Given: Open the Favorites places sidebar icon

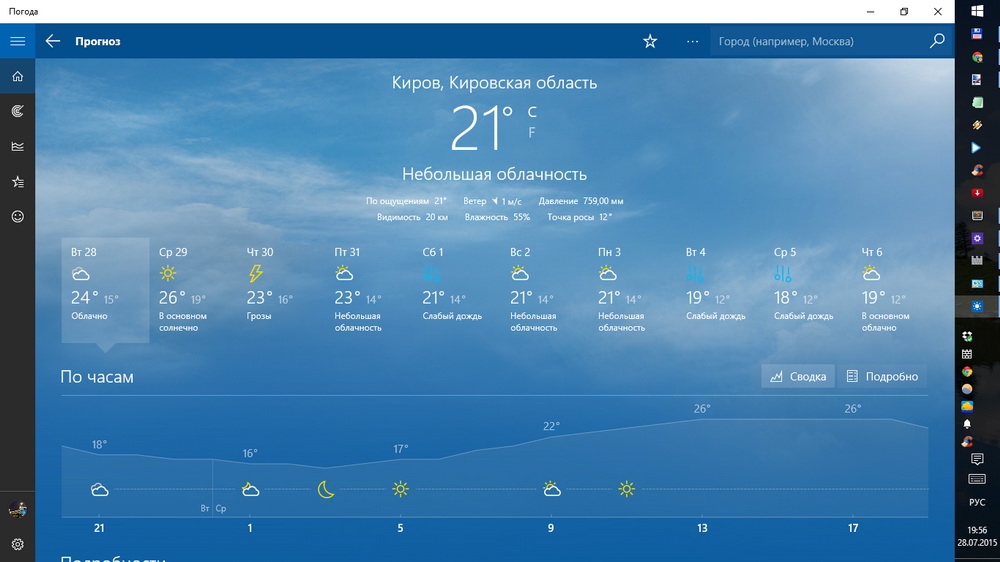Looking at the screenshot, I should [17, 182].
